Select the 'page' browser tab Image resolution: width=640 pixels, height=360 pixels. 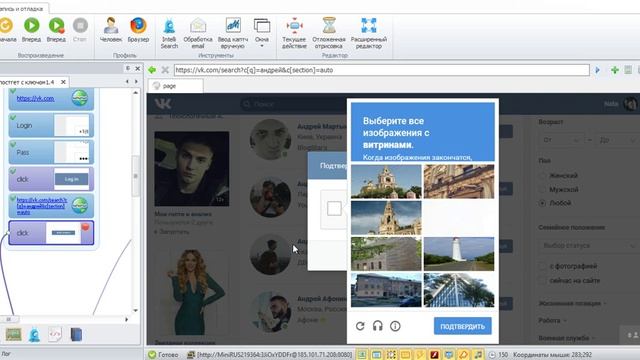176,86
